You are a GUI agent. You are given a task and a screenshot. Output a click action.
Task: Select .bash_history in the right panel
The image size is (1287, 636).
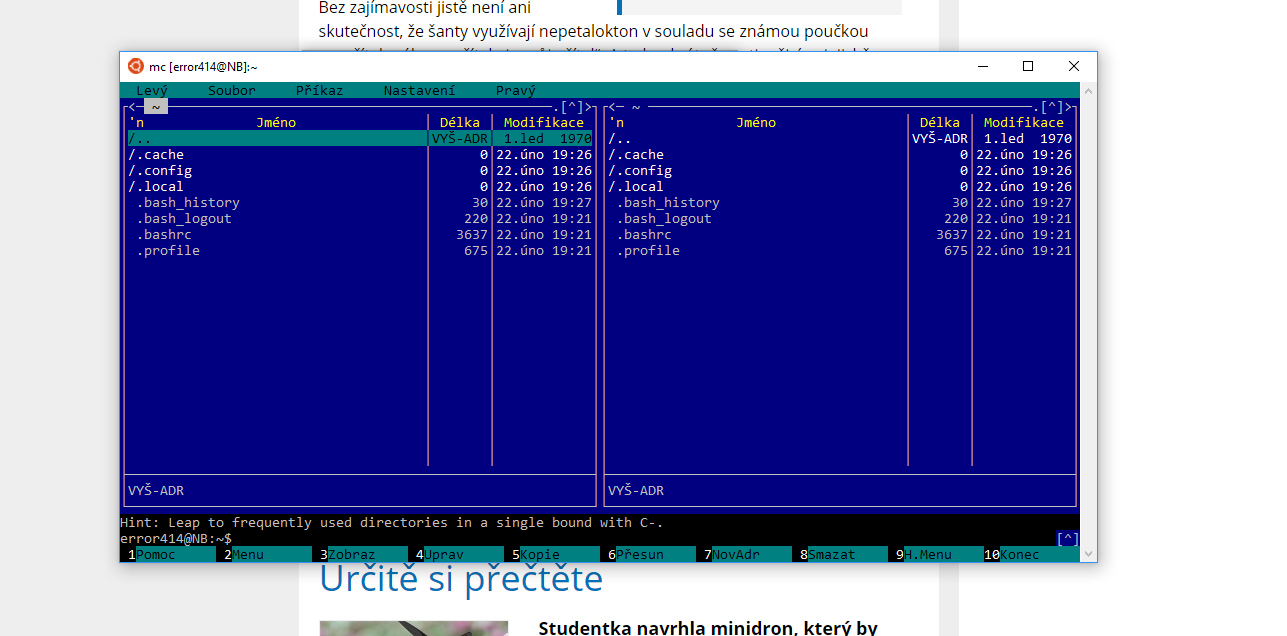(840, 202)
